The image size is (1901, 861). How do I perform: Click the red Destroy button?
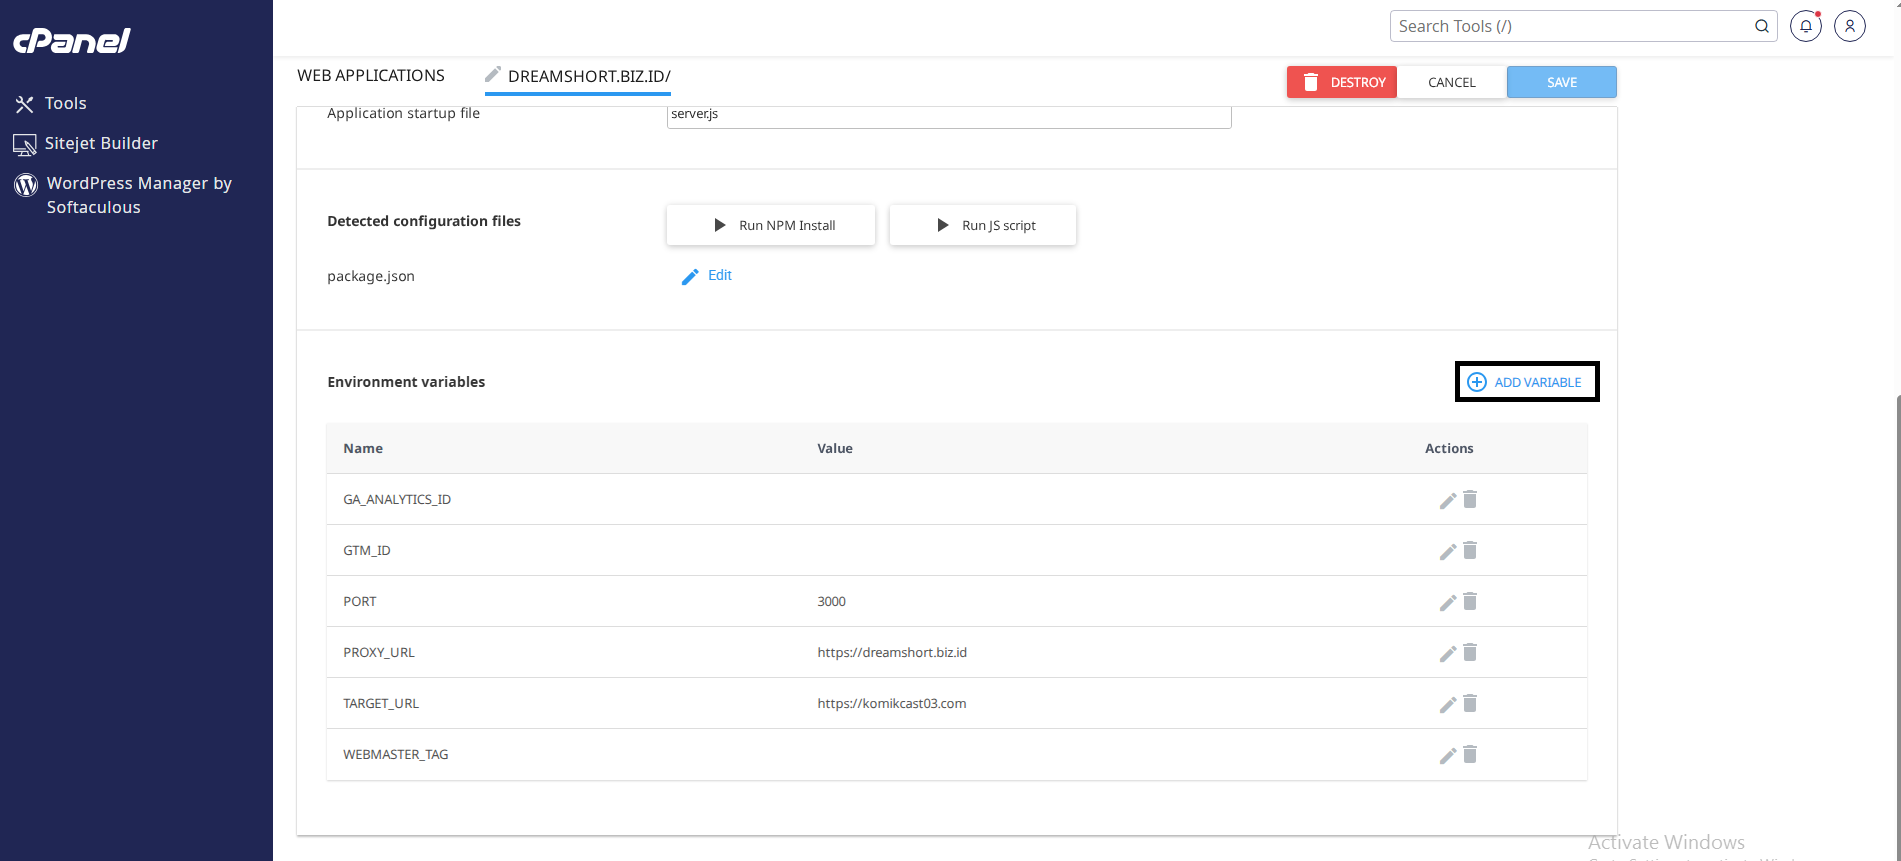coord(1341,82)
